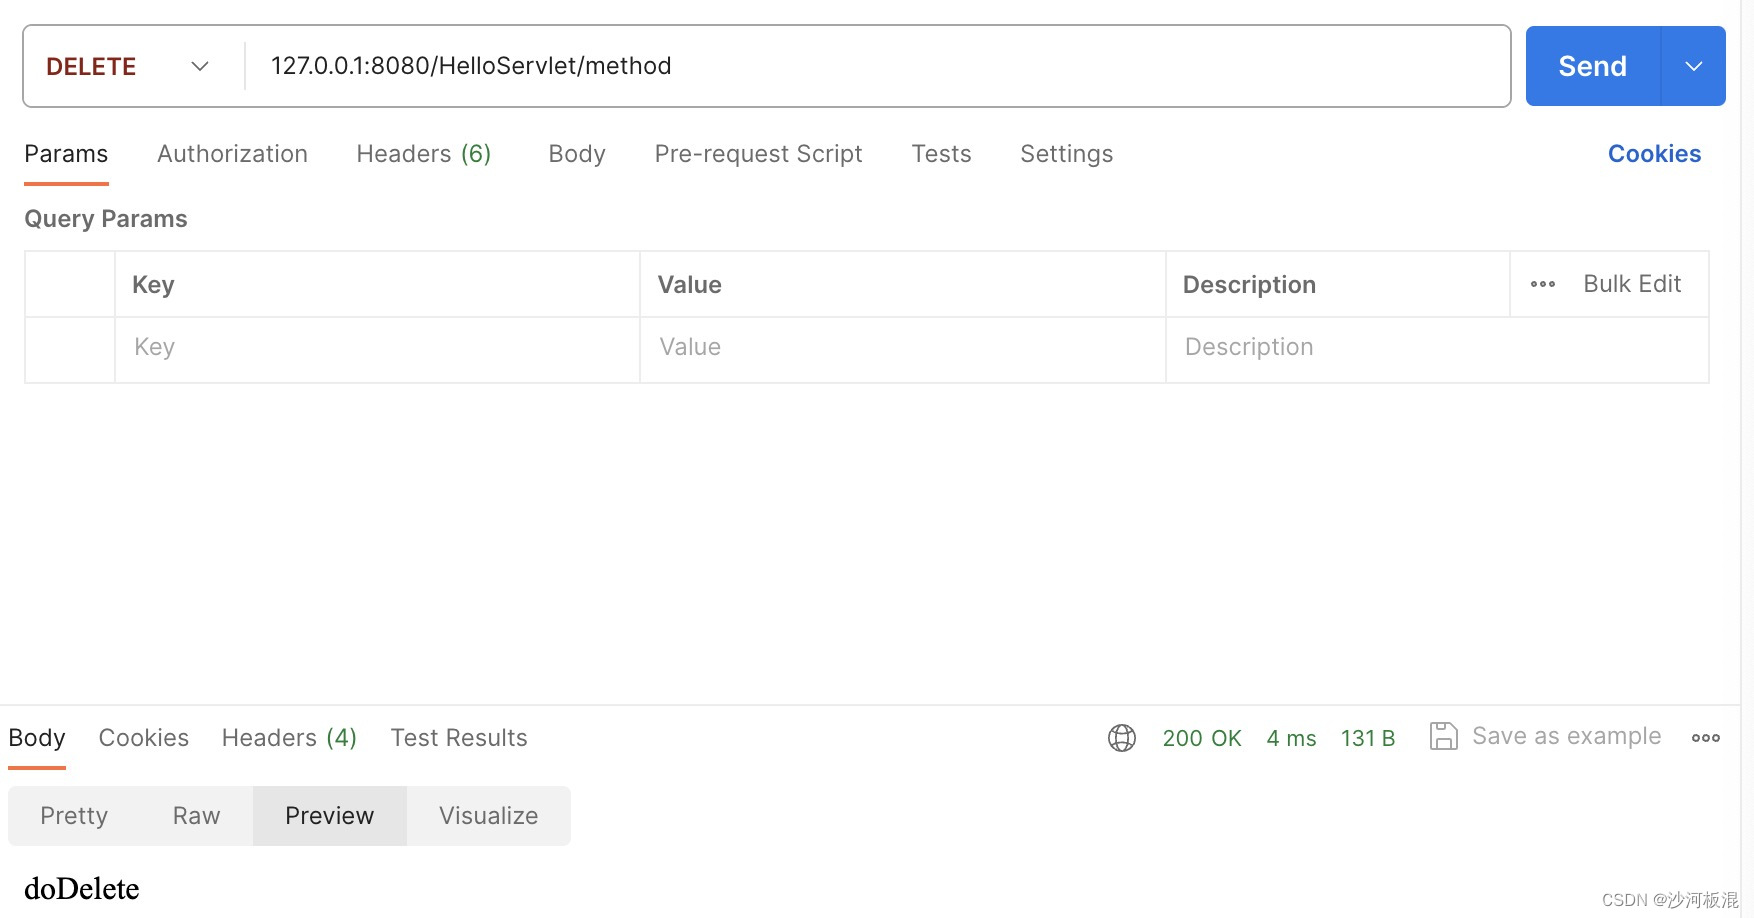This screenshot has width=1754, height=918.
Task: Open the request method dropdown showing DELETE
Action: click(x=128, y=66)
